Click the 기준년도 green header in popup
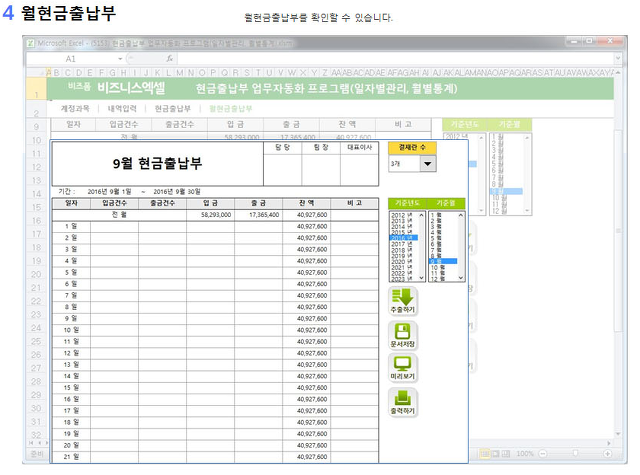This screenshot has height=475, width=640. click(407, 203)
